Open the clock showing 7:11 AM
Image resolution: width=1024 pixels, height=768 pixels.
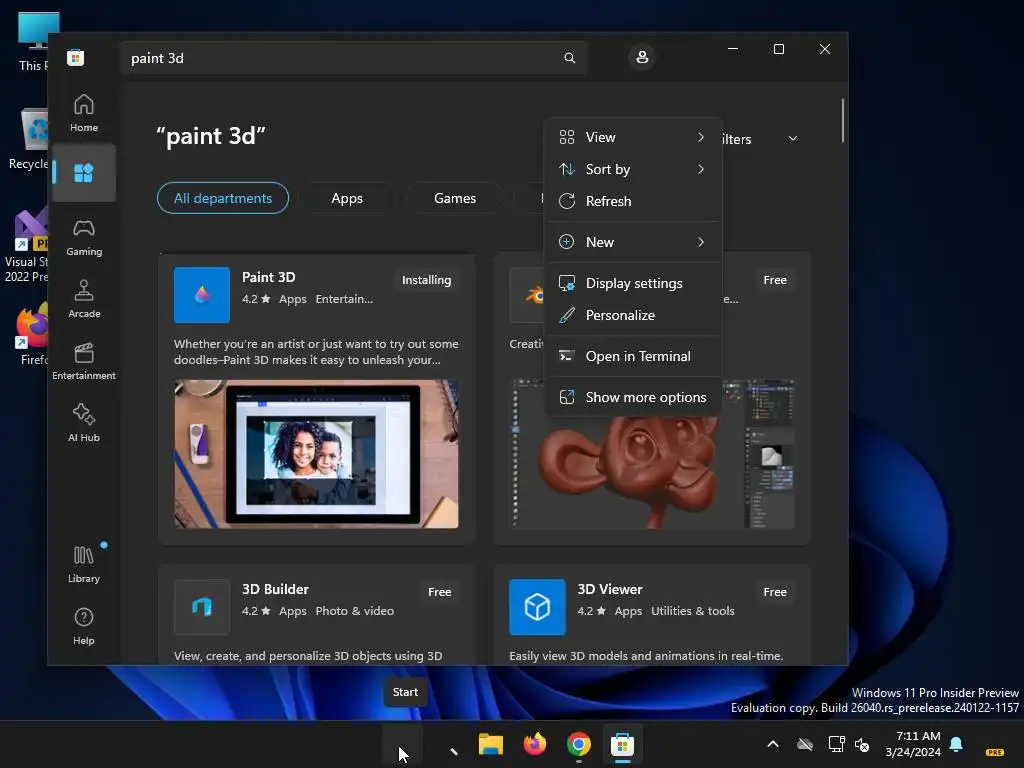[x=914, y=744]
